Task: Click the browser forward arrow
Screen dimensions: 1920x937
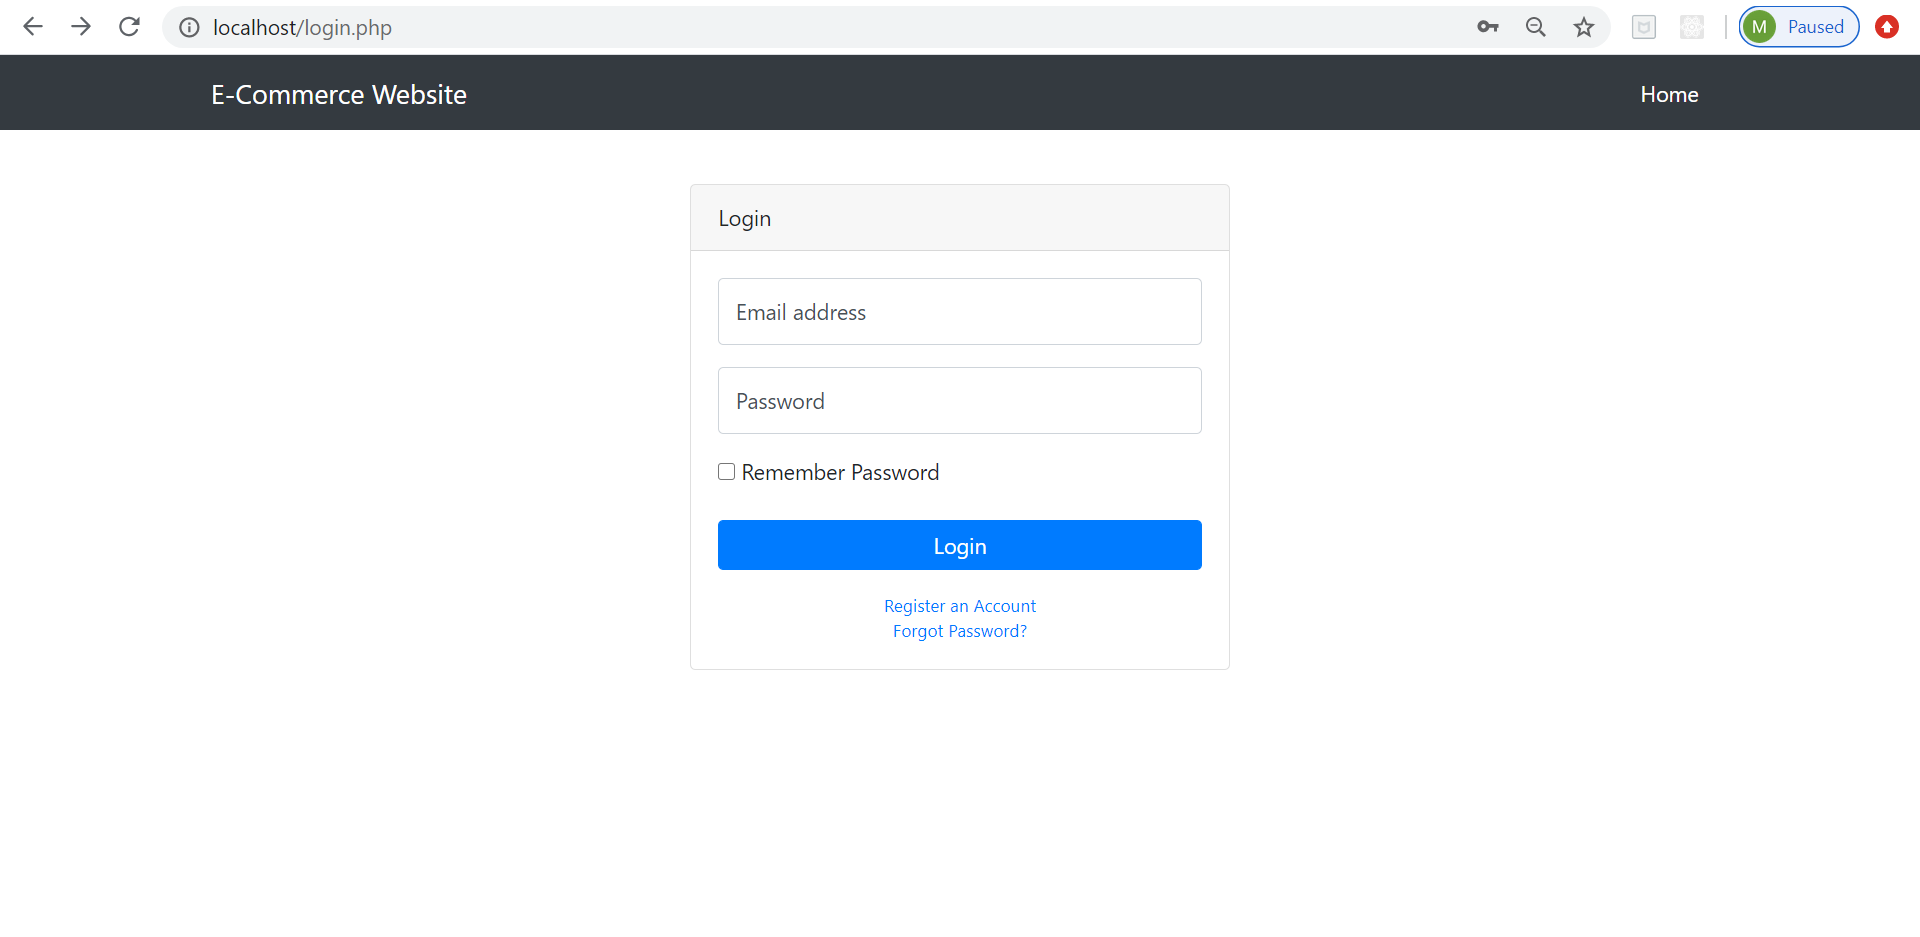Action: 81,27
